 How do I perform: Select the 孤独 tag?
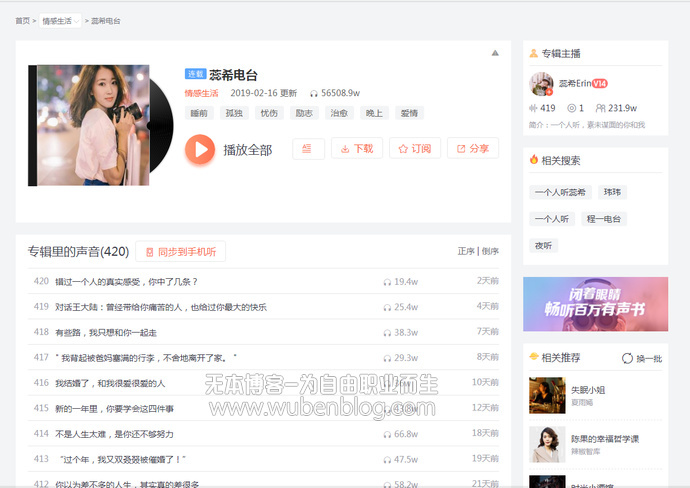[234, 113]
